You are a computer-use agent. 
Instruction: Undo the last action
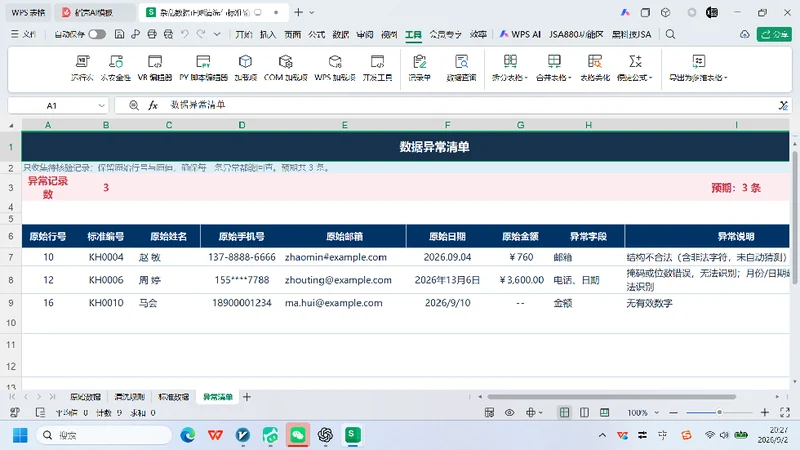pyautogui.click(x=185, y=34)
